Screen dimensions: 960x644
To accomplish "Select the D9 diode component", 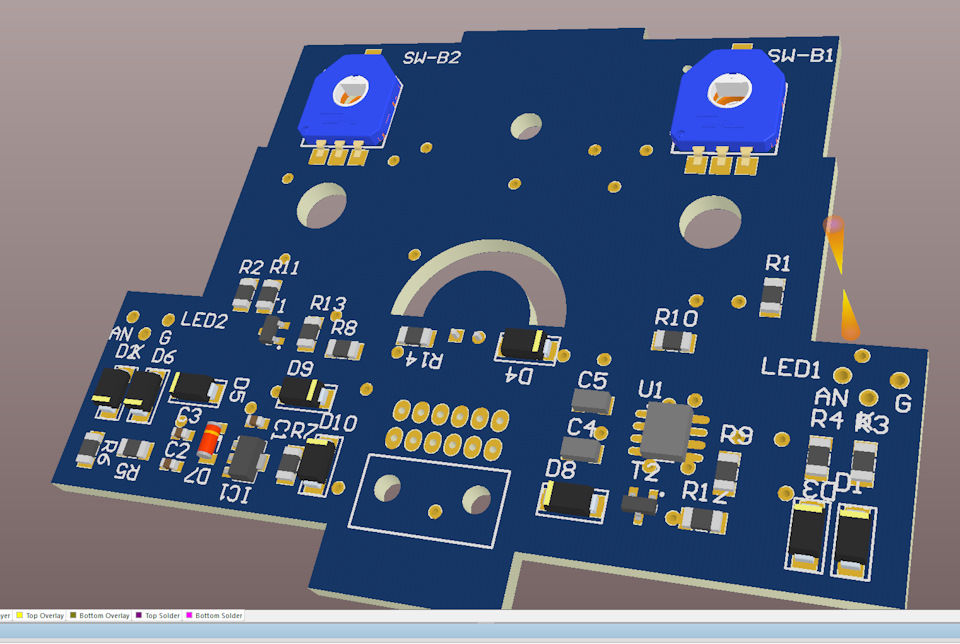I will (x=304, y=394).
